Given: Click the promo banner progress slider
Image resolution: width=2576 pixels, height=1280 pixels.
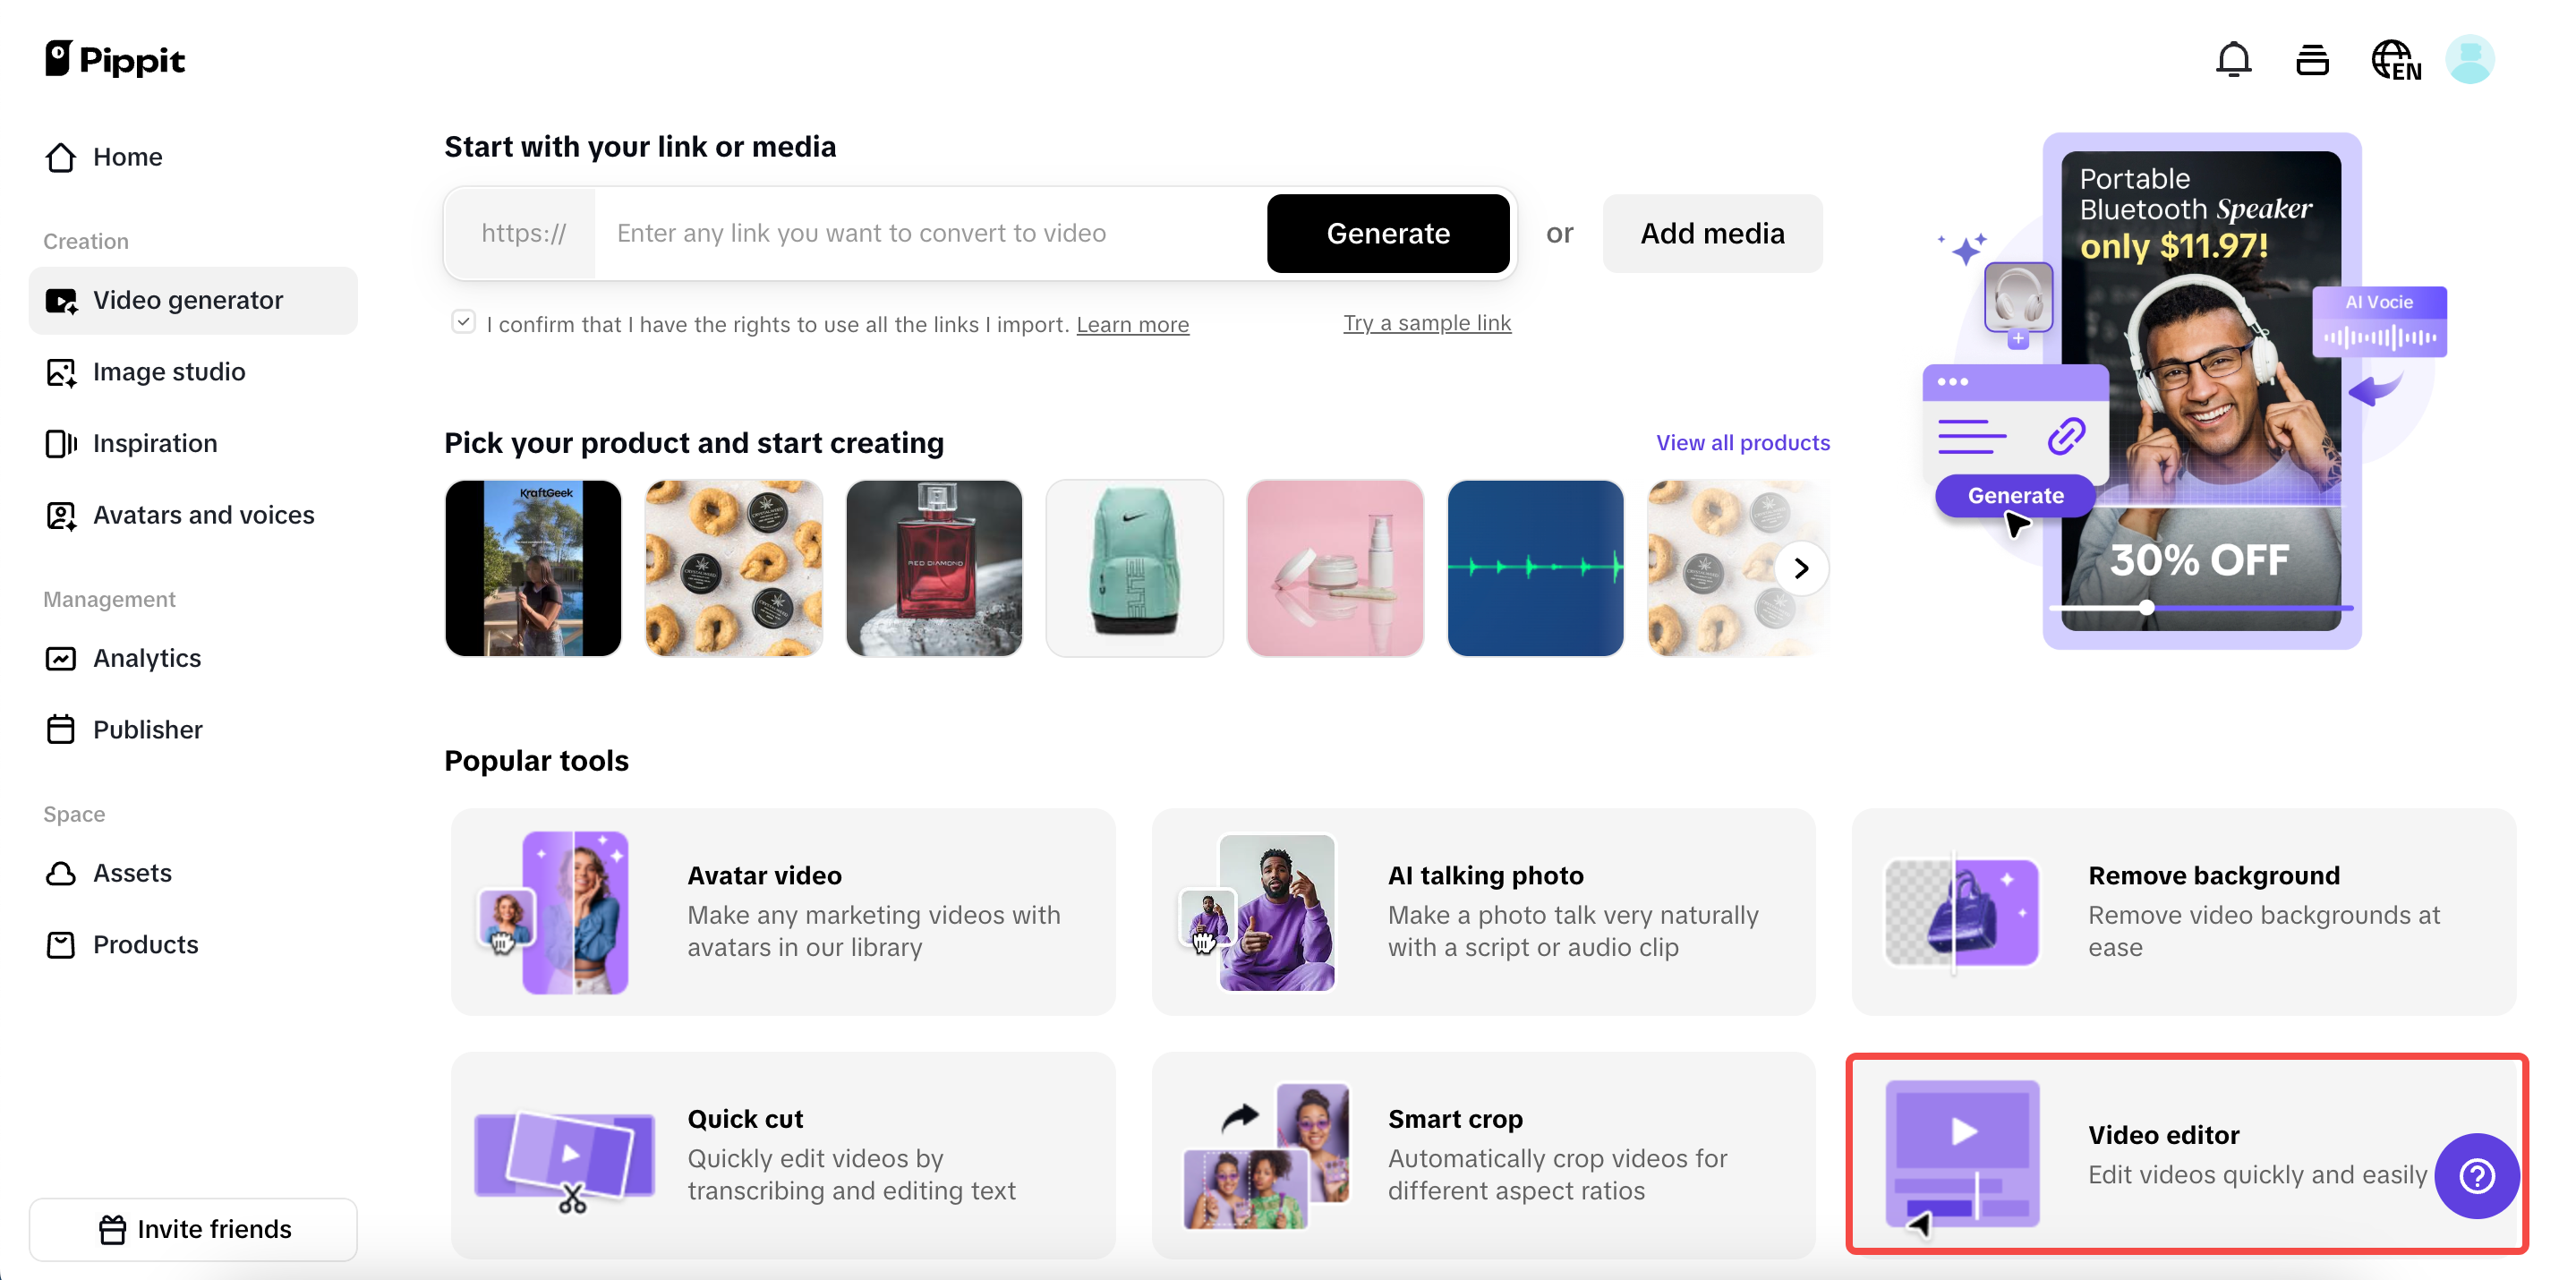Looking at the screenshot, I should point(2146,607).
